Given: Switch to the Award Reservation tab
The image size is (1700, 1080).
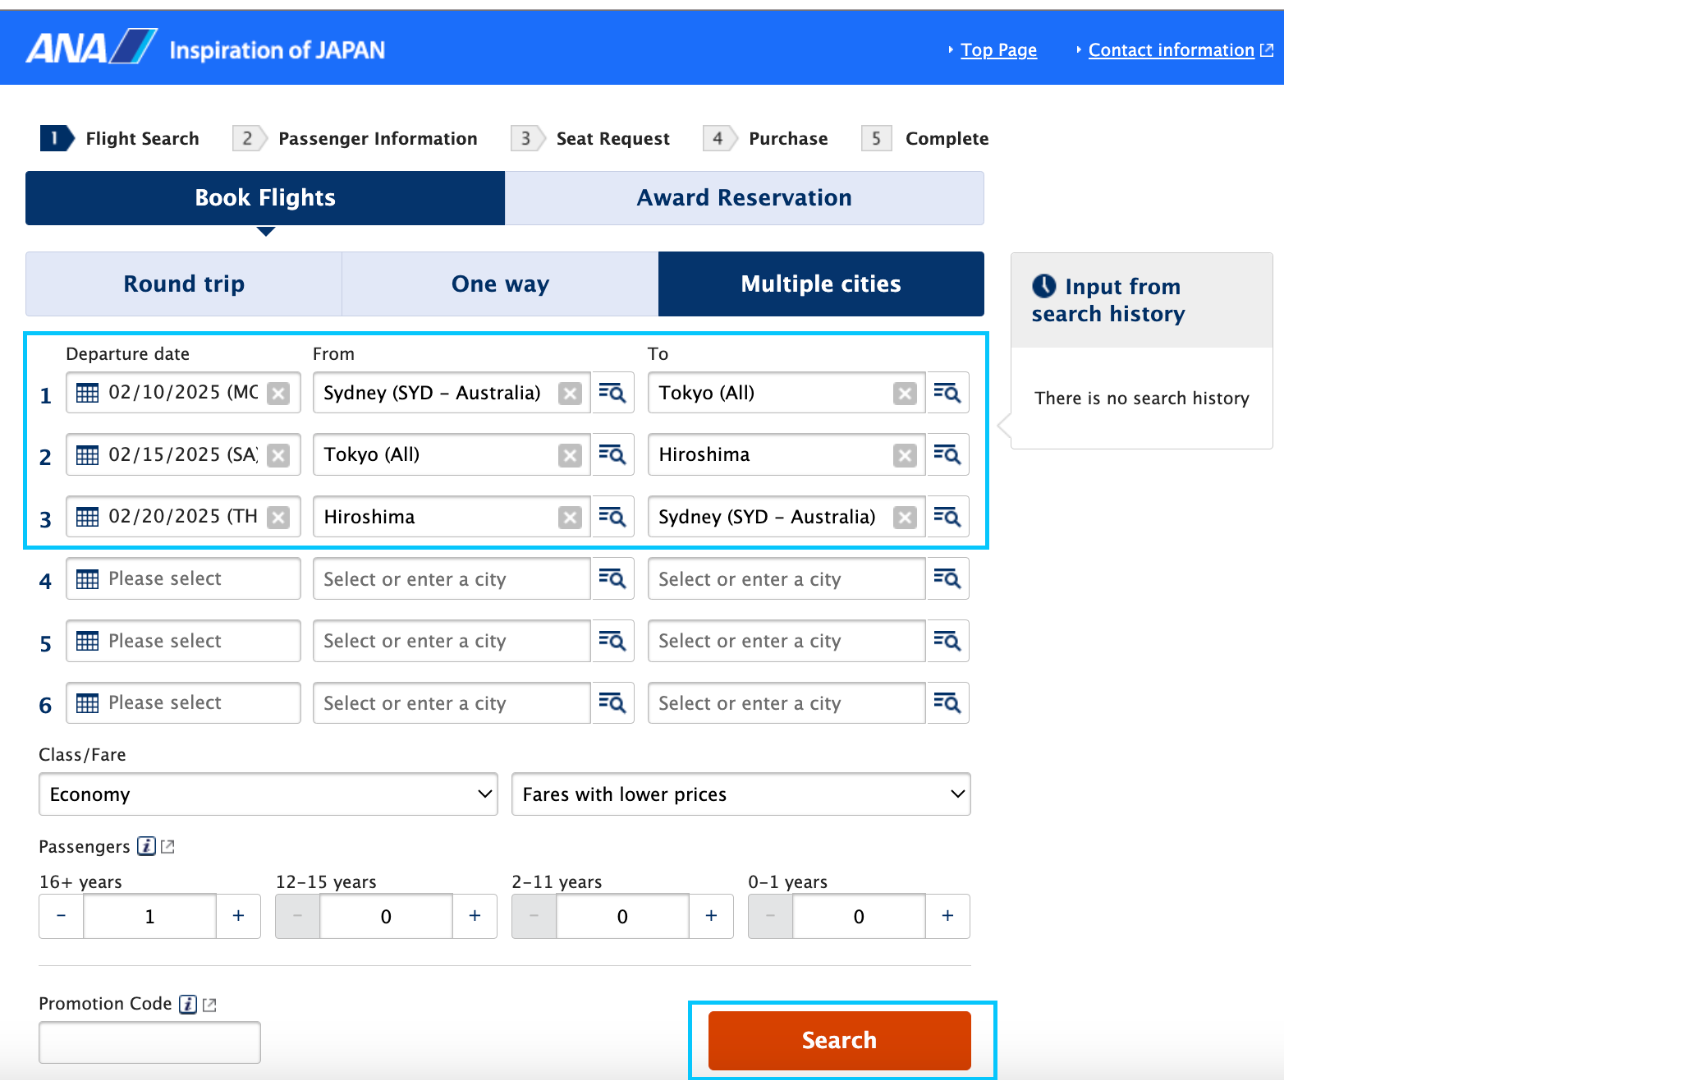Looking at the screenshot, I should pyautogui.click(x=744, y=197).
